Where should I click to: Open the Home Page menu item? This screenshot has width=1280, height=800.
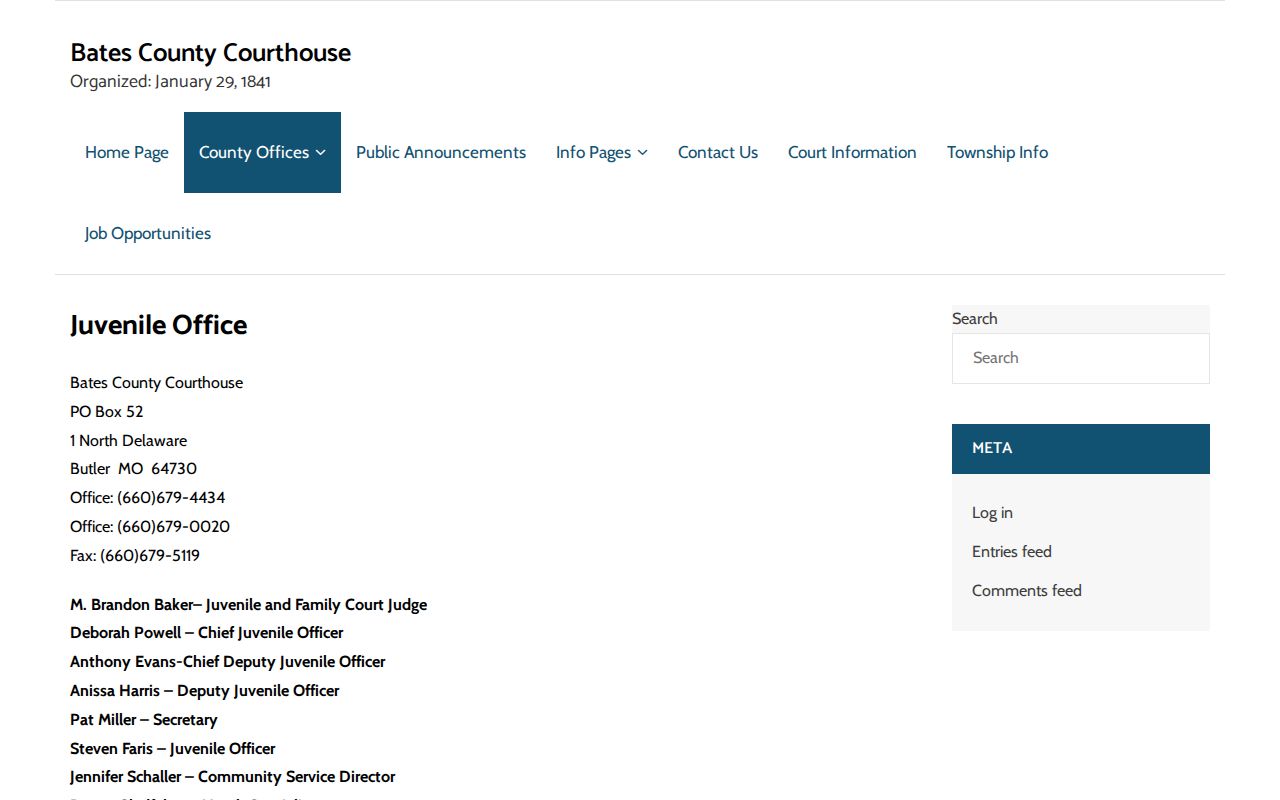127,152
